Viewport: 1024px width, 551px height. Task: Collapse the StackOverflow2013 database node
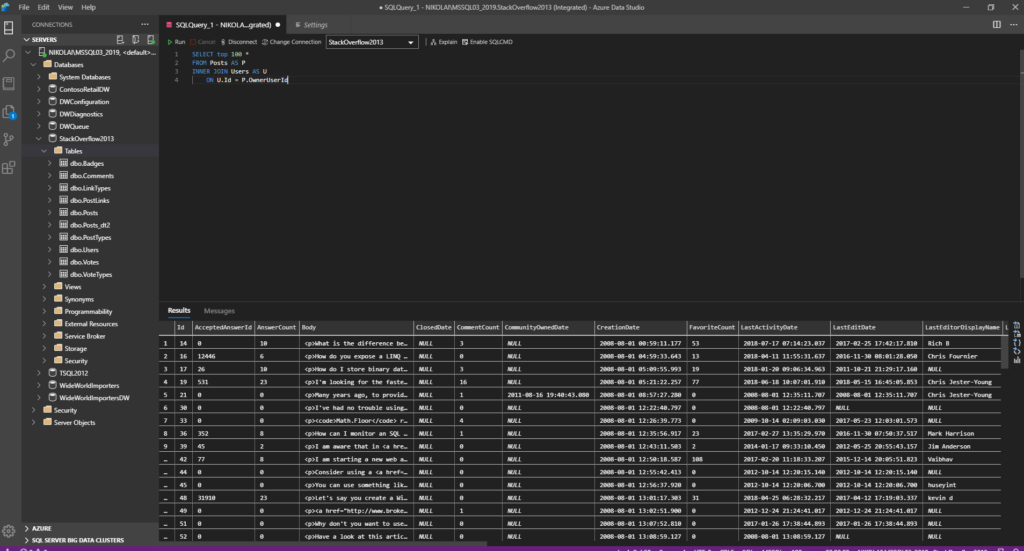[x=39, y=138]
